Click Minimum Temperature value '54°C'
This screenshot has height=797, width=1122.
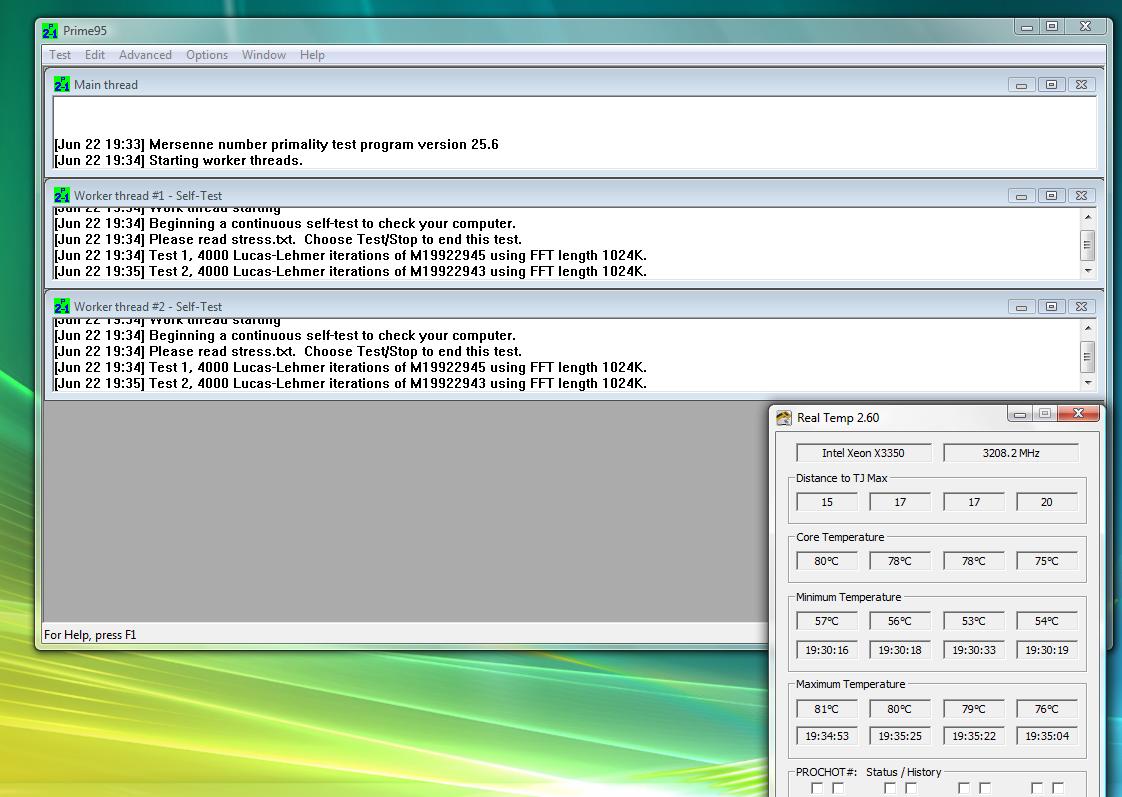1046,621
